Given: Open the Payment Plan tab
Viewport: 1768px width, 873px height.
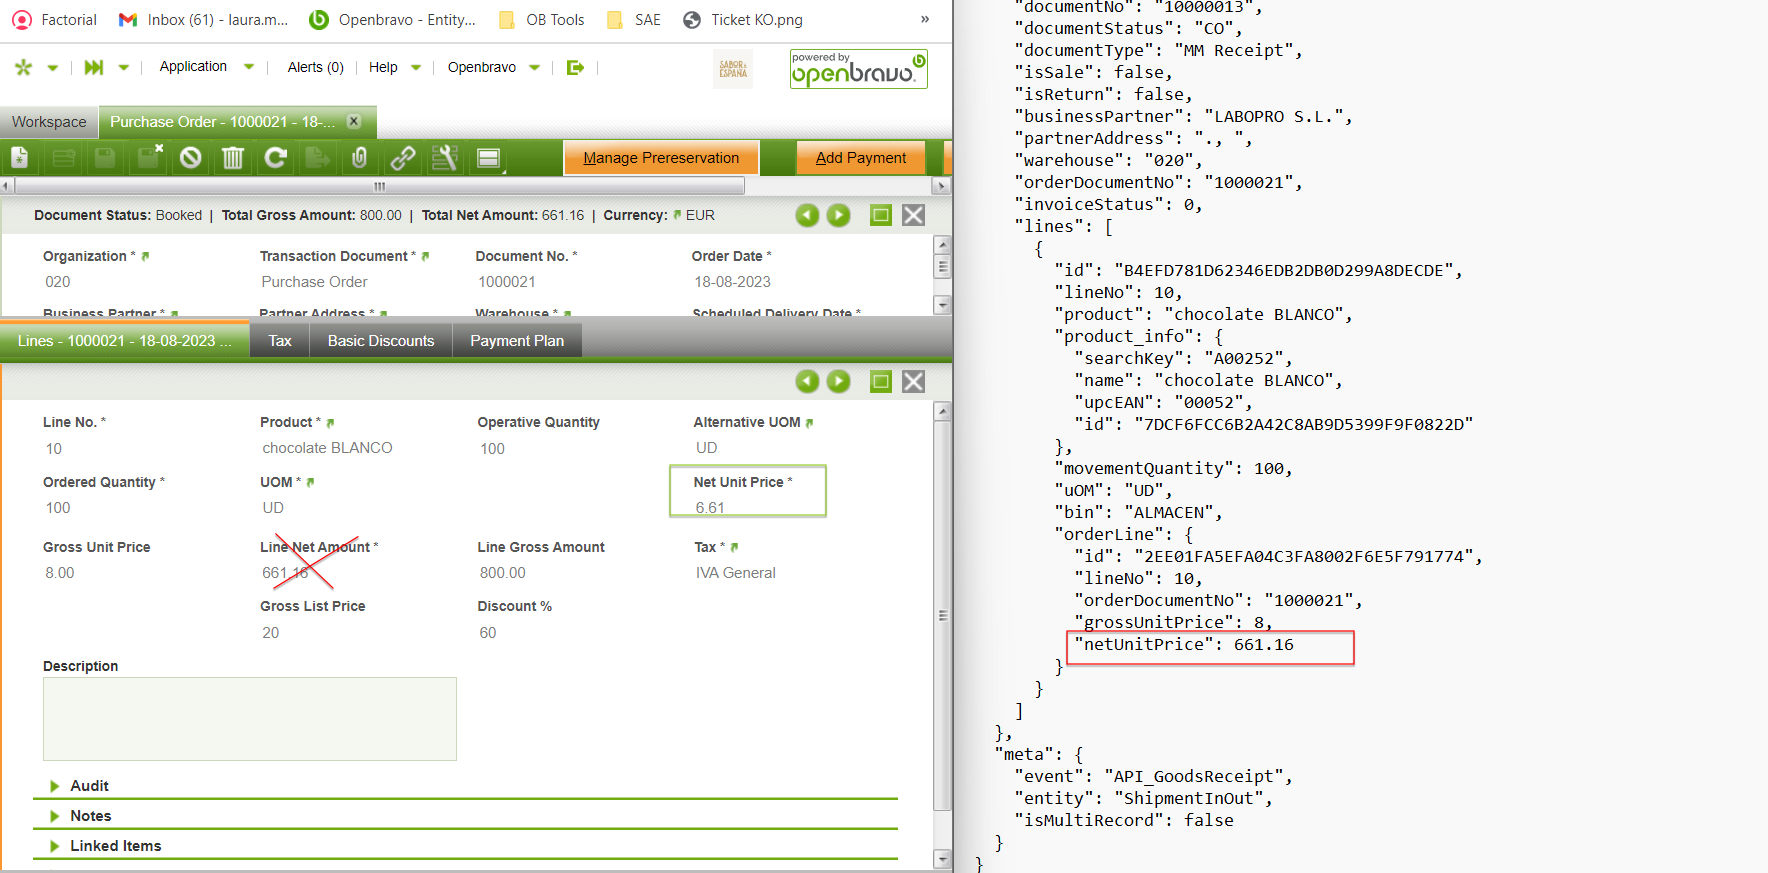Looking at the screenshot, I should pos(516,341).
